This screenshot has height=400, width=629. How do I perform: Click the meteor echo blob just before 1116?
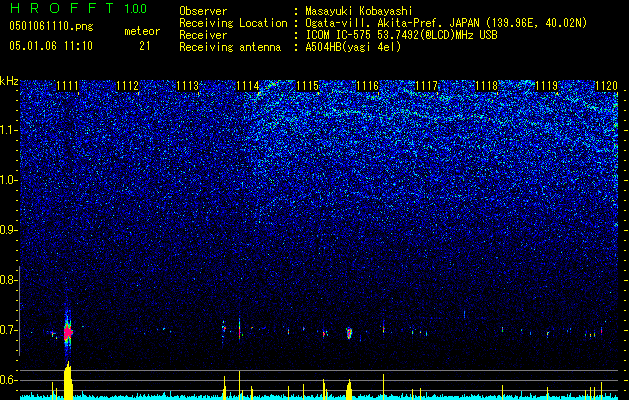click(x=349, y=333)
